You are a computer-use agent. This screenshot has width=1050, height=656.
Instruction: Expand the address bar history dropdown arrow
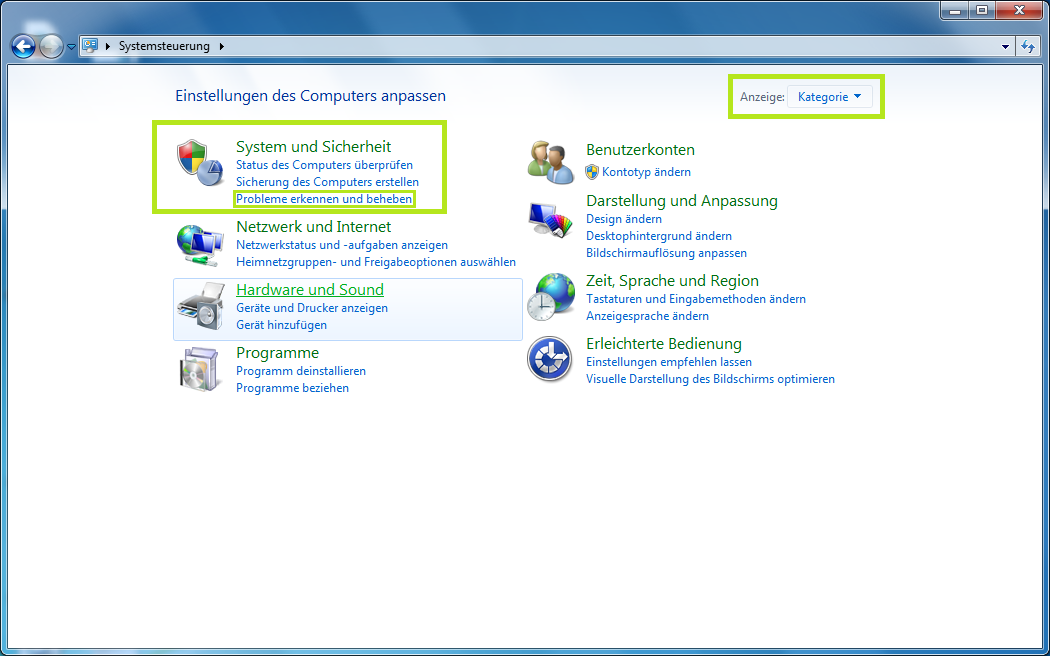(x=1005, y=47)
